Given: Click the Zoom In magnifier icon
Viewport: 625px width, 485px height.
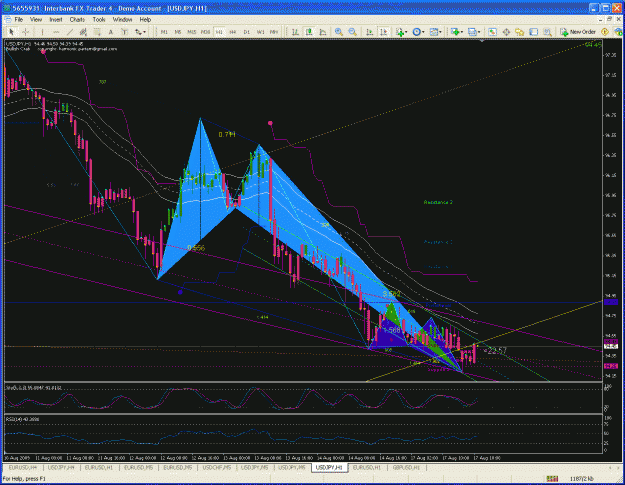Looking at the screenshot, I should 339,32.
